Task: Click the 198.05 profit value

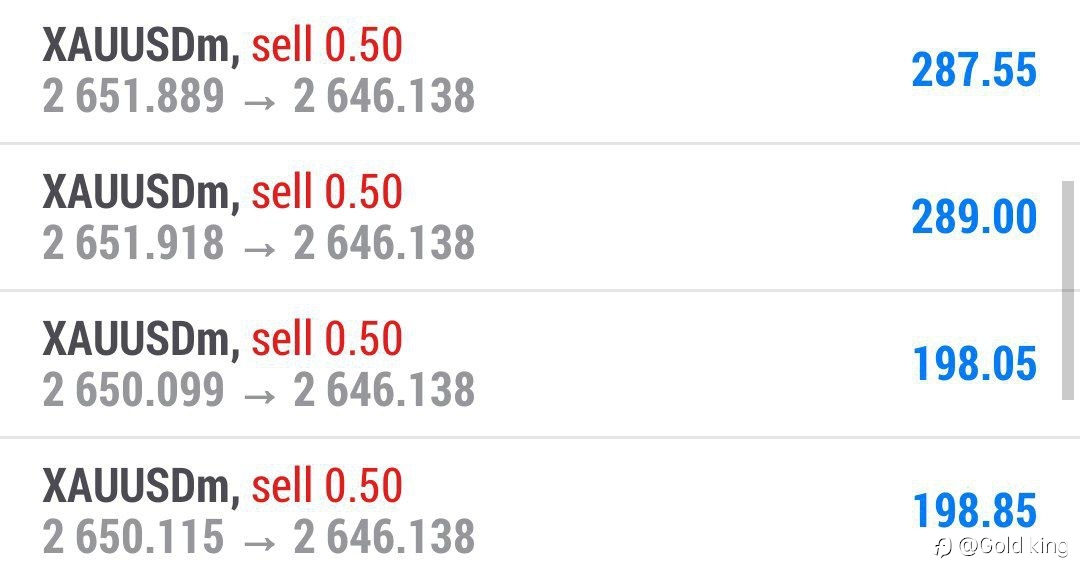Action: pyautogui.click(x=974, y=363)
